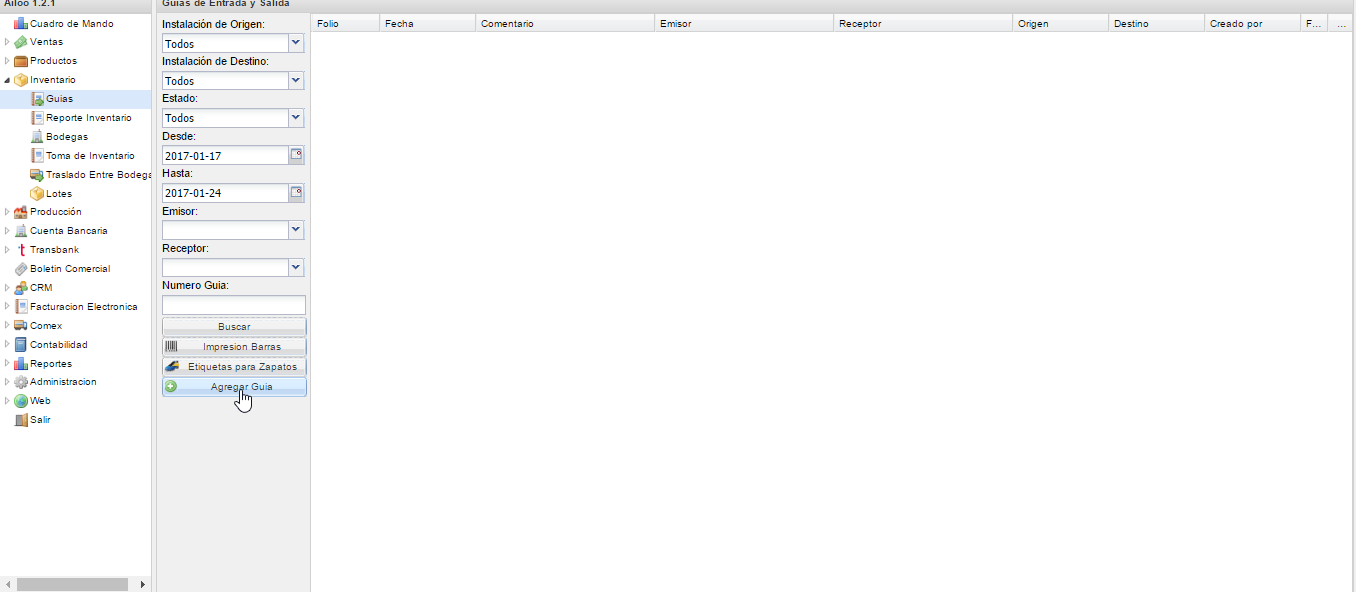The width and height of the screenshot is (1356, 592).
Task: Click the Cuadro de Mando chart icon
Action: coord(21,23)
